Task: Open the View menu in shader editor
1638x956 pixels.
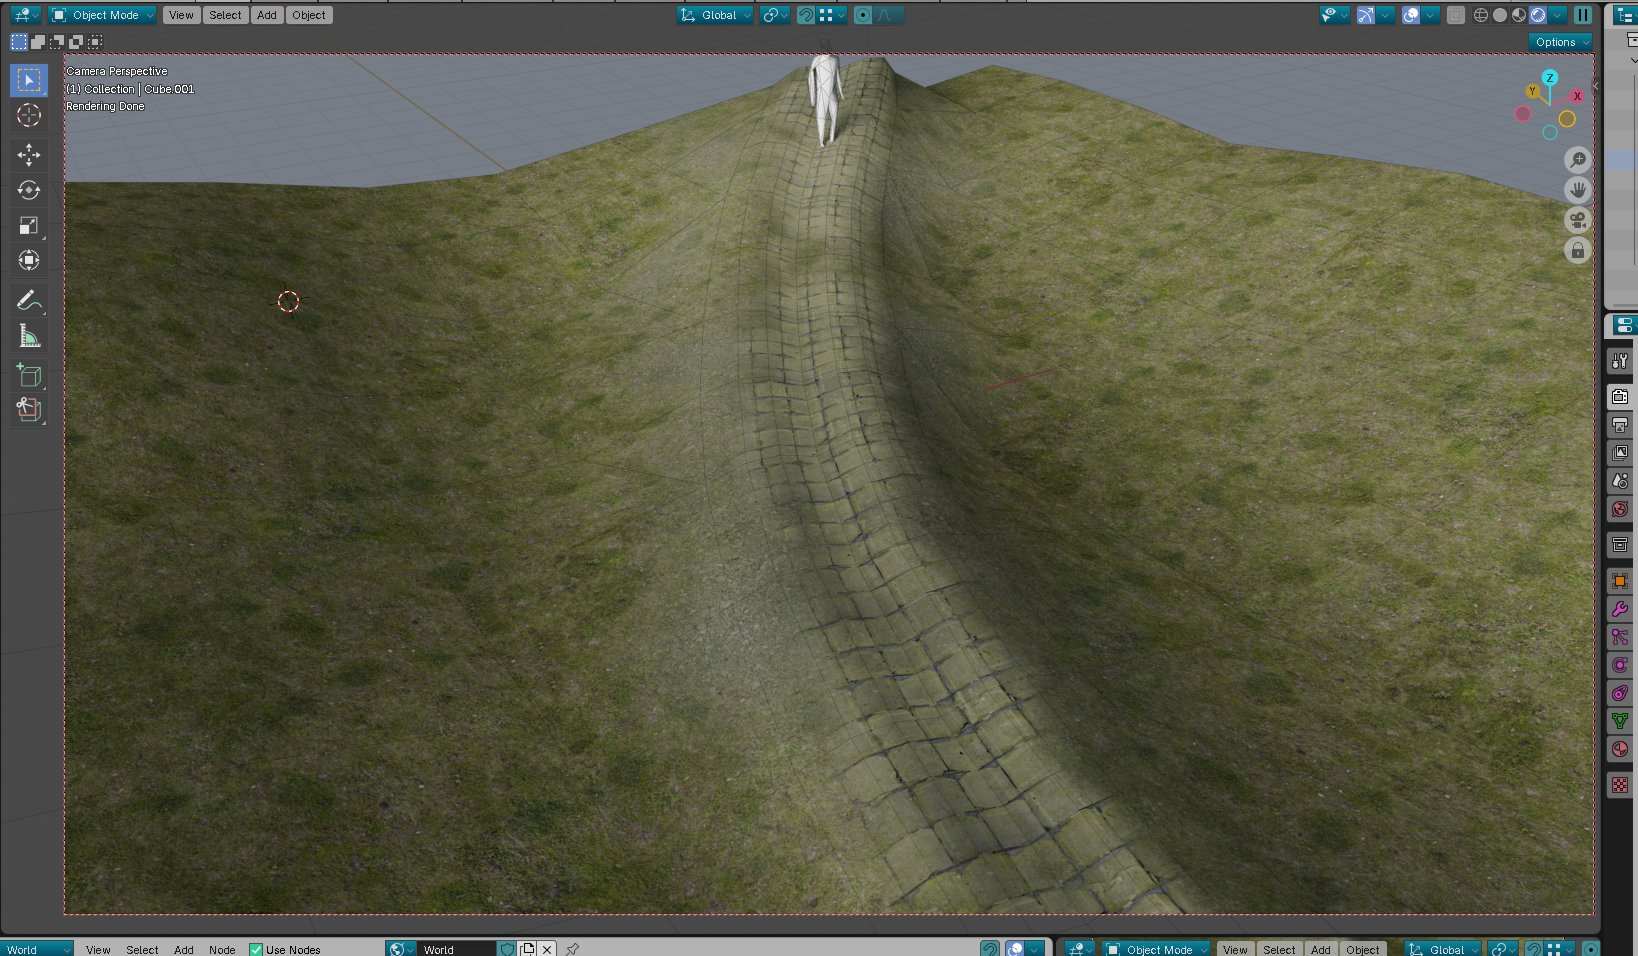Action: 98,949
